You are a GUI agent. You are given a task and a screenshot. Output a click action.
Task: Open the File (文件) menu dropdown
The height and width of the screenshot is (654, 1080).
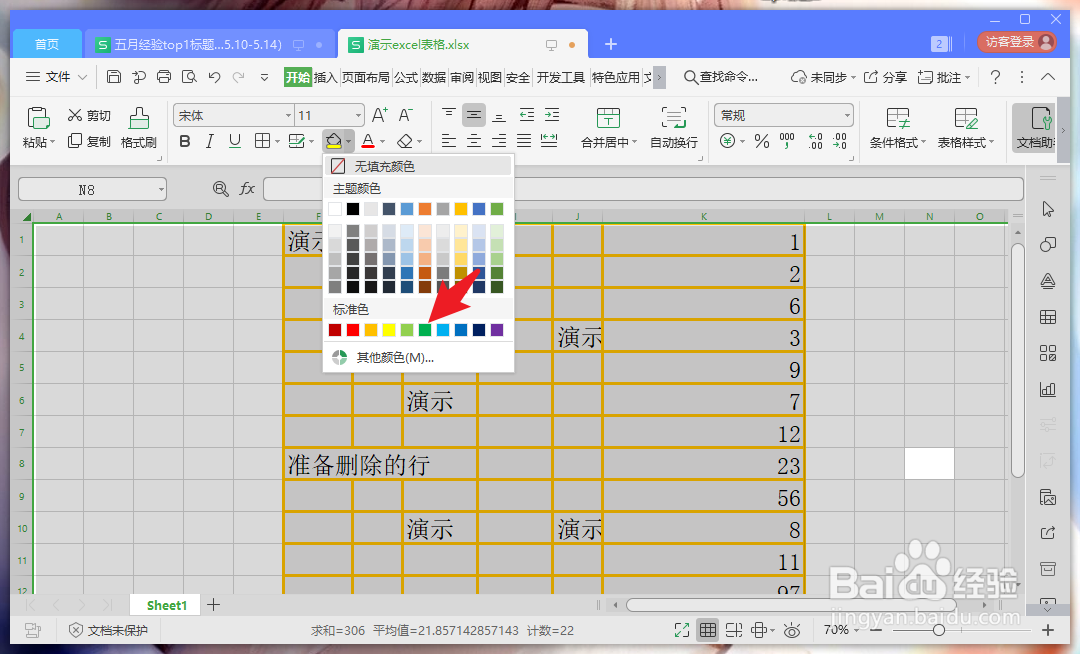(x=56, y=77)
